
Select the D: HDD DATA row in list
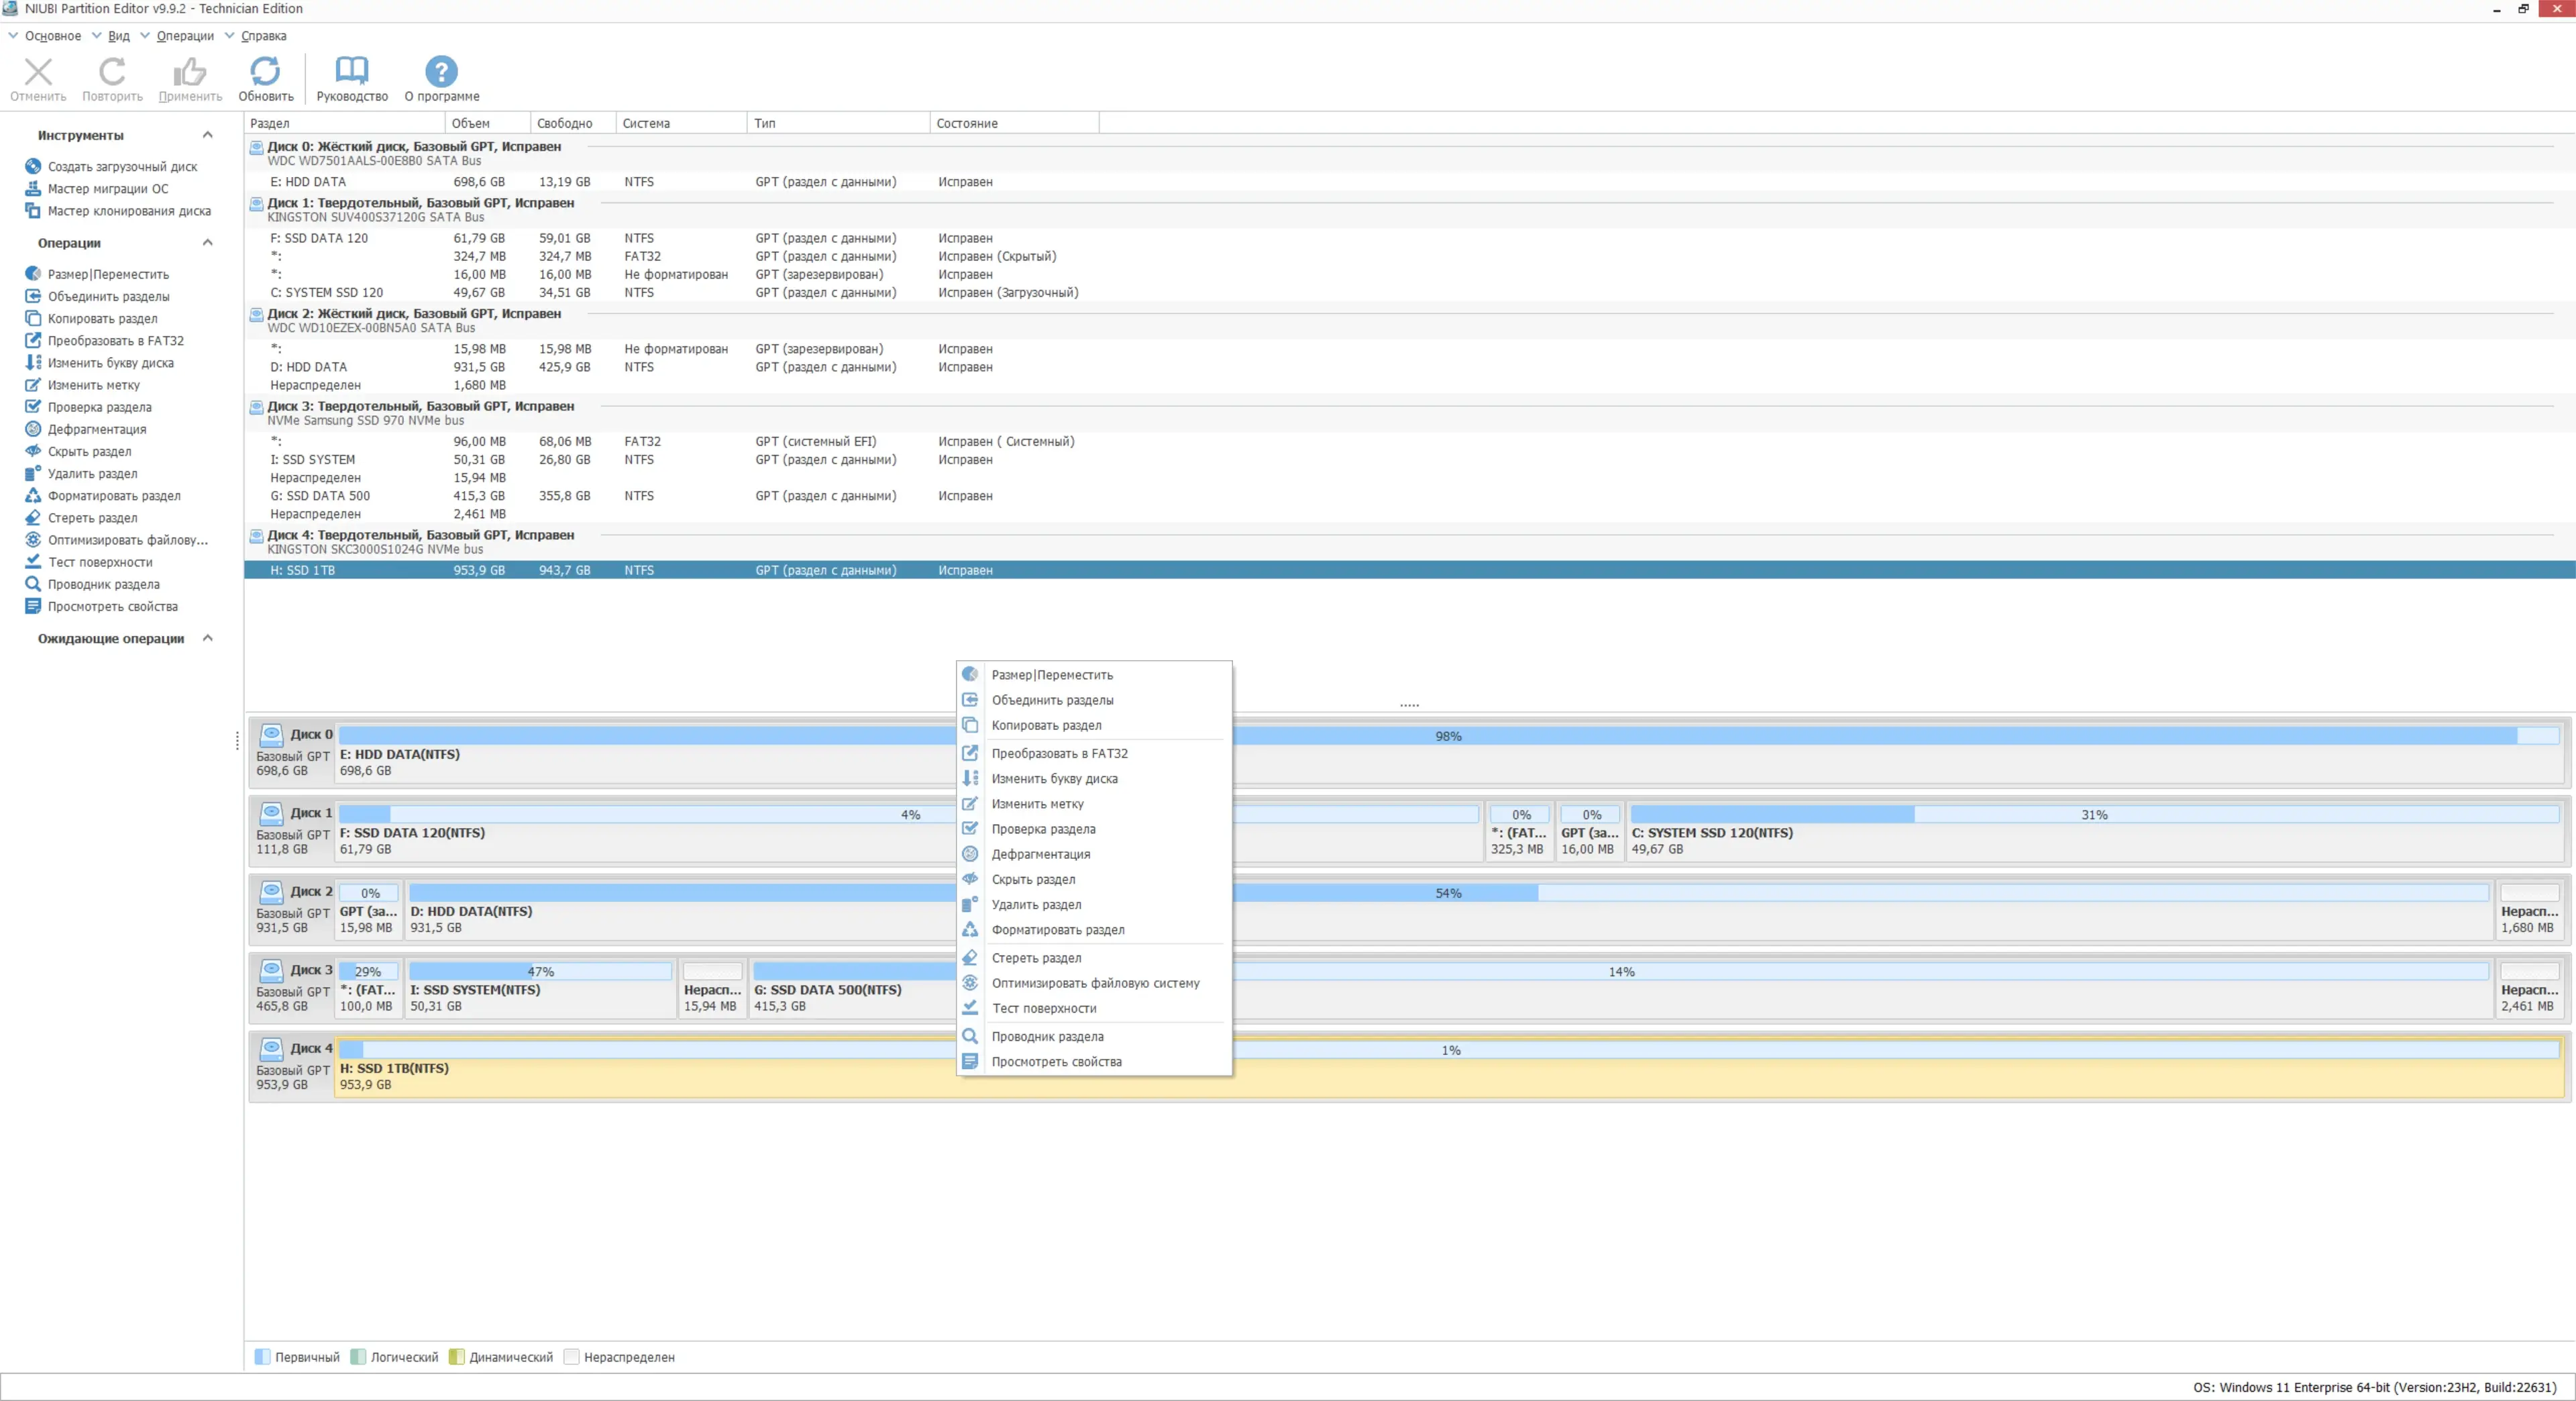(x=308, y=367)
